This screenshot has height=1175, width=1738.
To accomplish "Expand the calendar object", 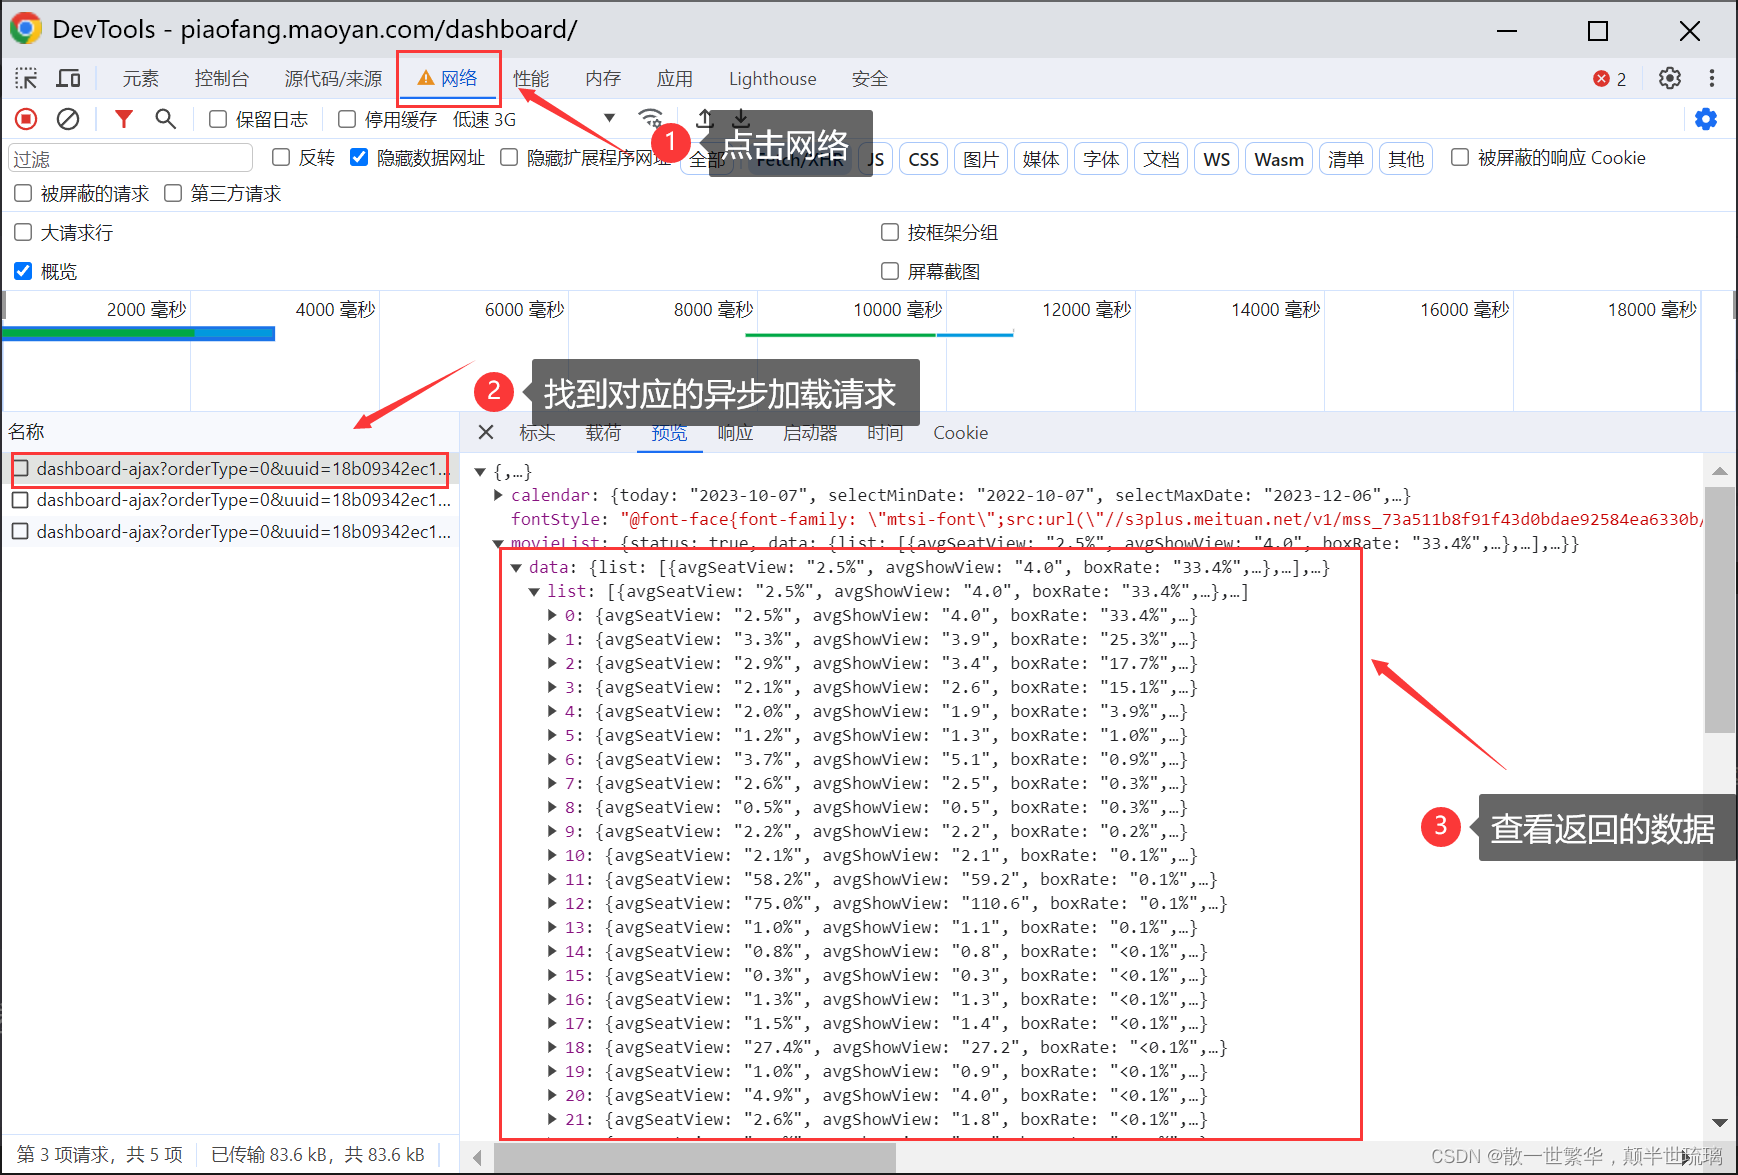I will 498,495.
